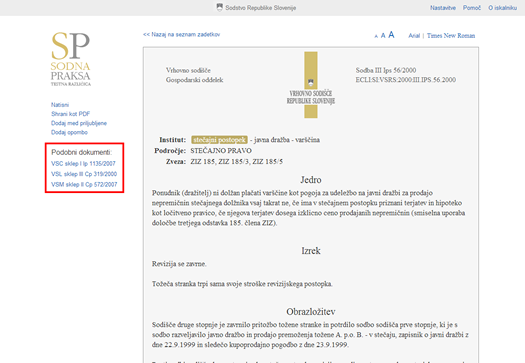Click the Sodstvo Republike Slovenije crest icon
The image size is (525, 363).
coord(220,7)
